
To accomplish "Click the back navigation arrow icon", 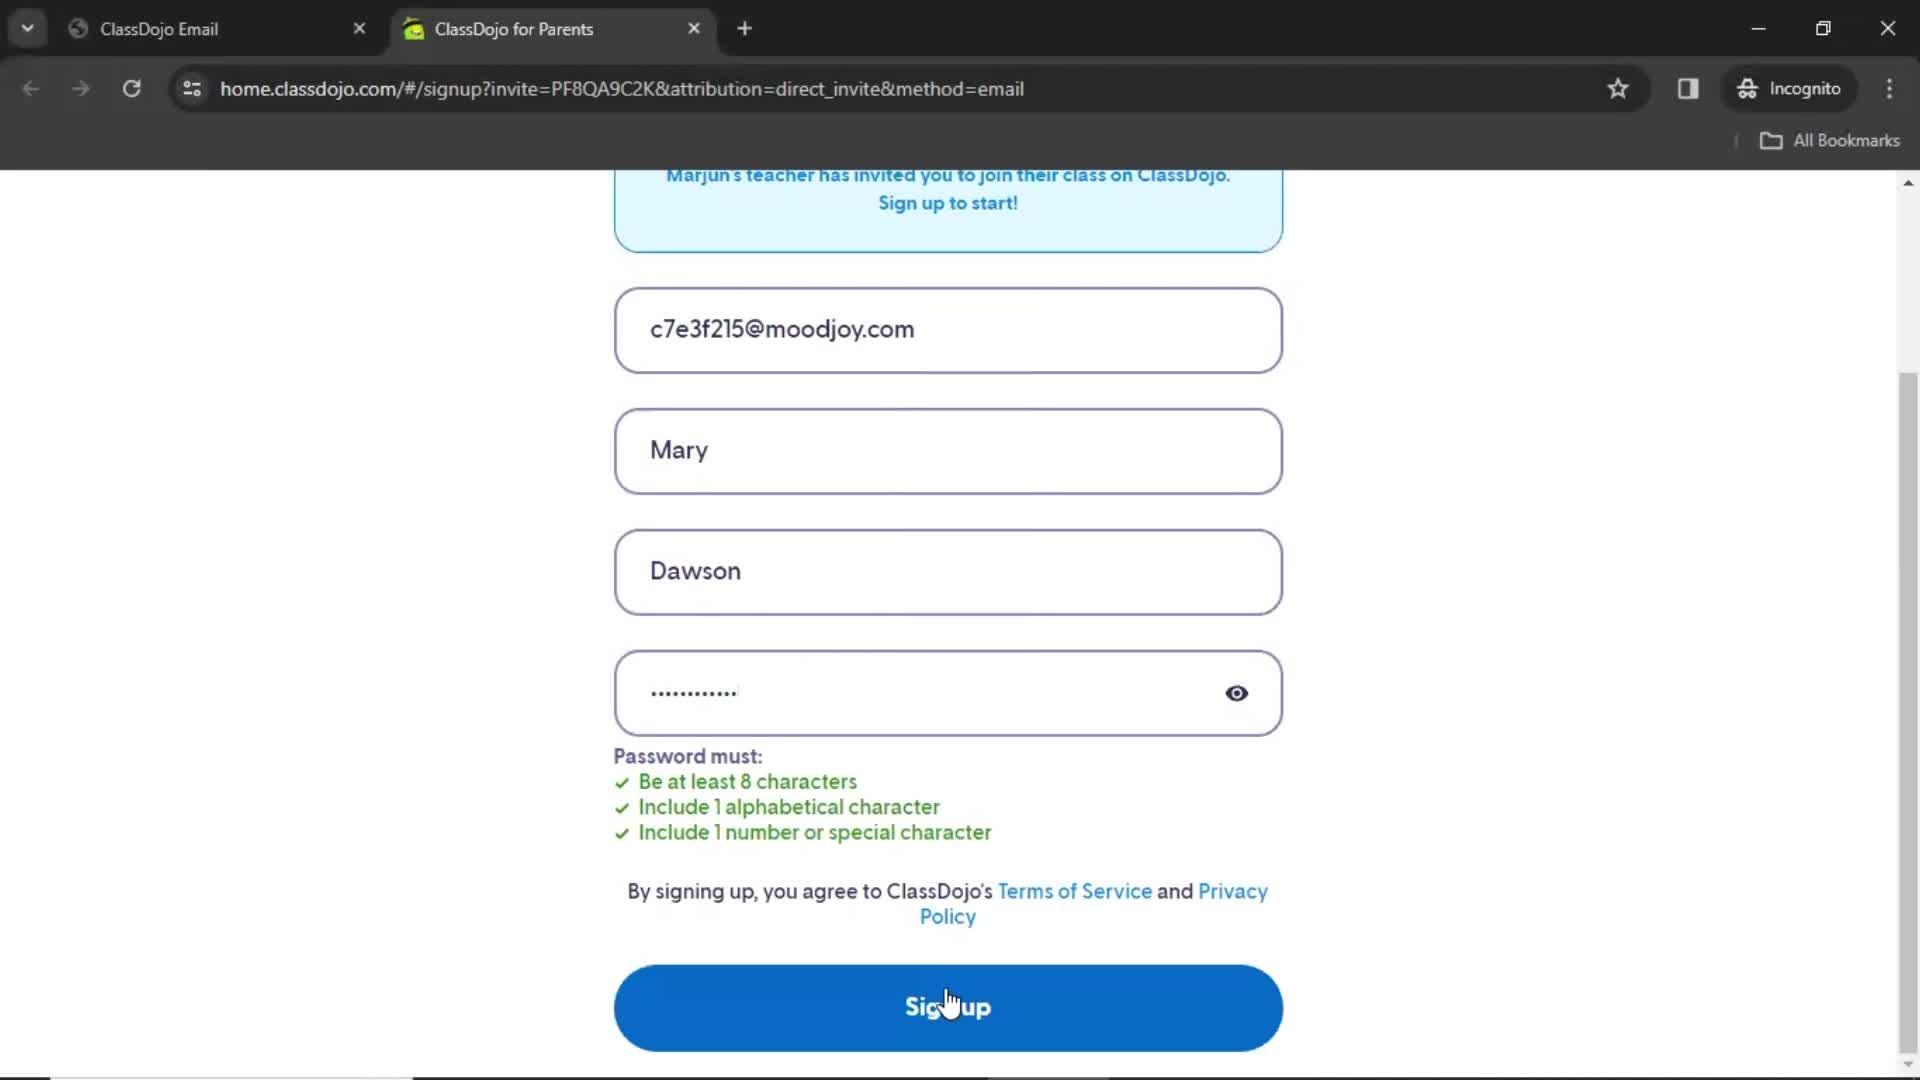I will (x=32, y=88).
